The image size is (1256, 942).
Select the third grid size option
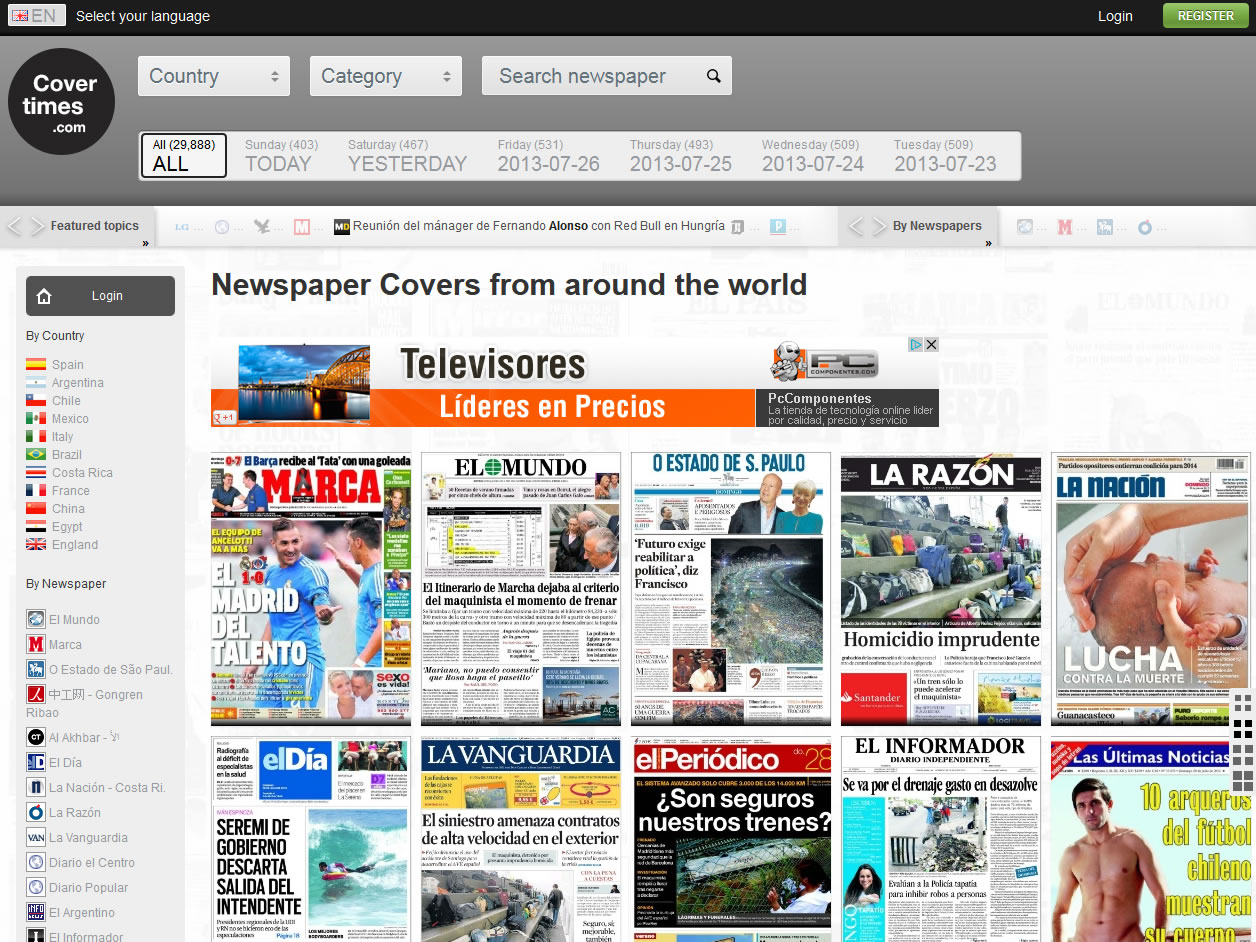tap(1243, 753)
